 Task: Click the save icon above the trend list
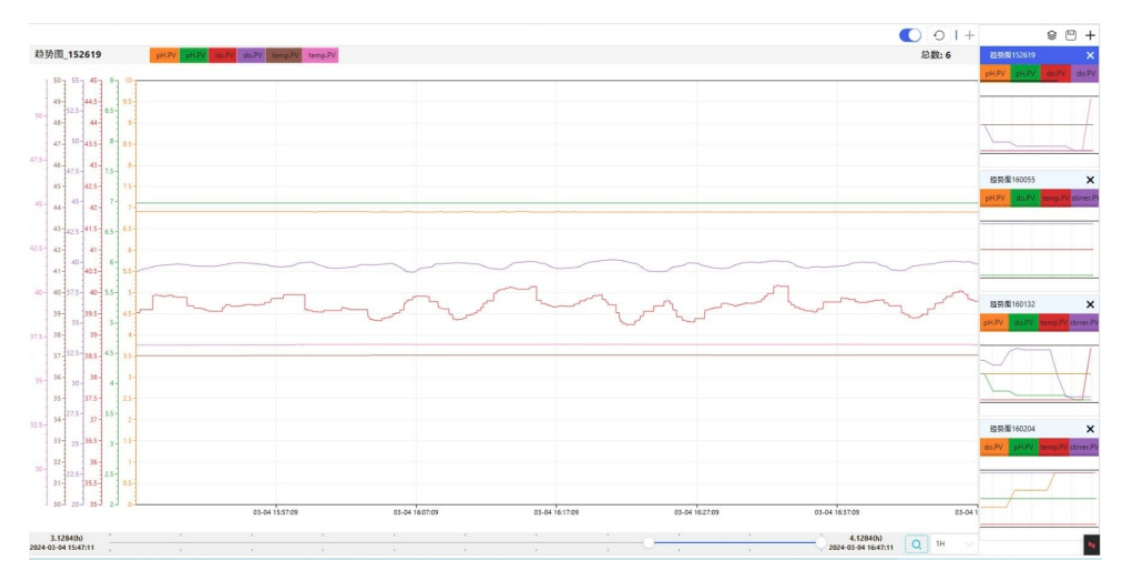pos(1070,35)
